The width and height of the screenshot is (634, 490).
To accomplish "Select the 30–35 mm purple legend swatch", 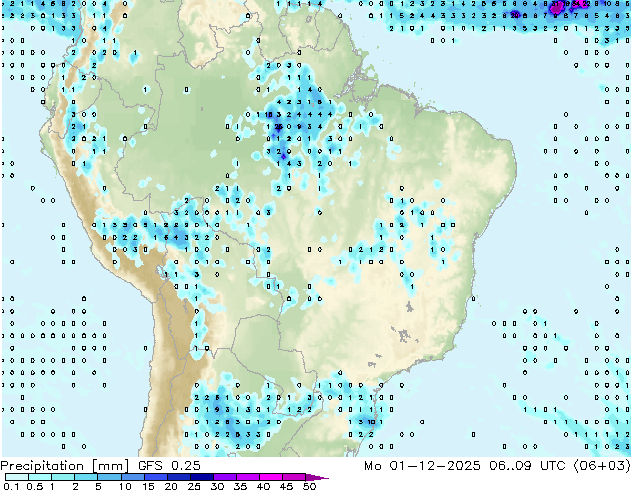I will click(x=225, y=477).
